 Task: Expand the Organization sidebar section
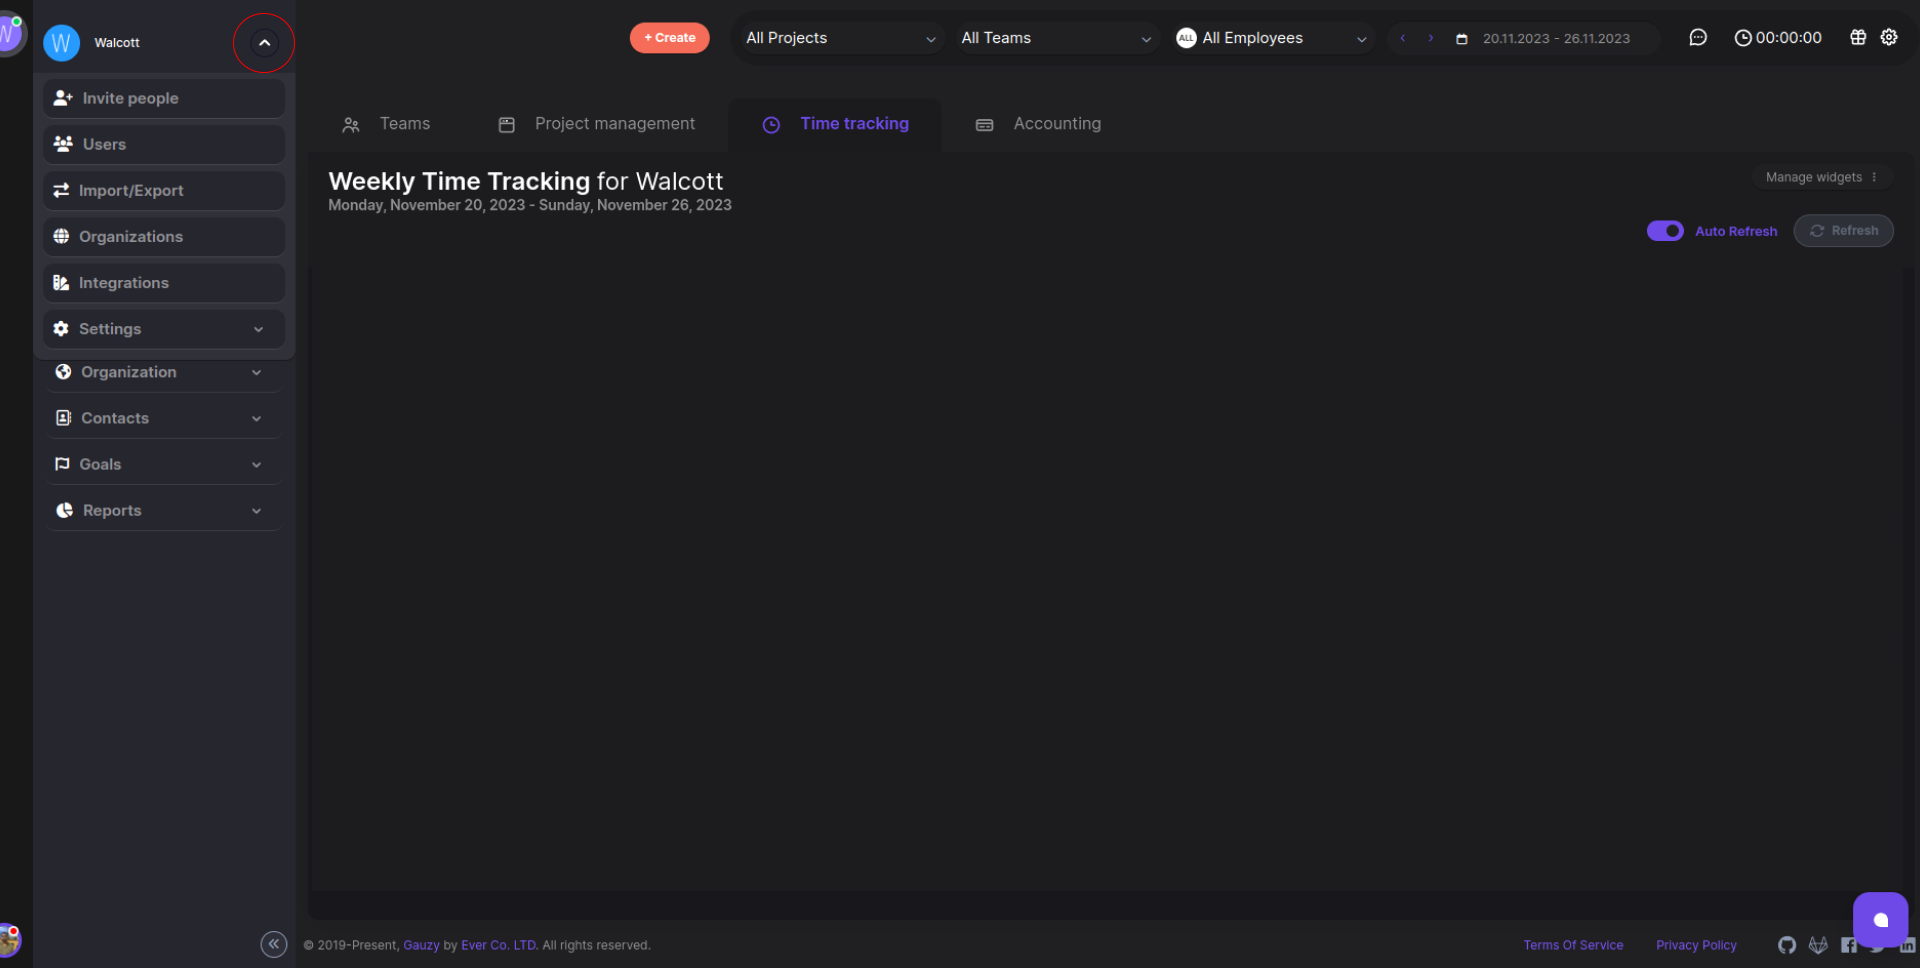164,372
